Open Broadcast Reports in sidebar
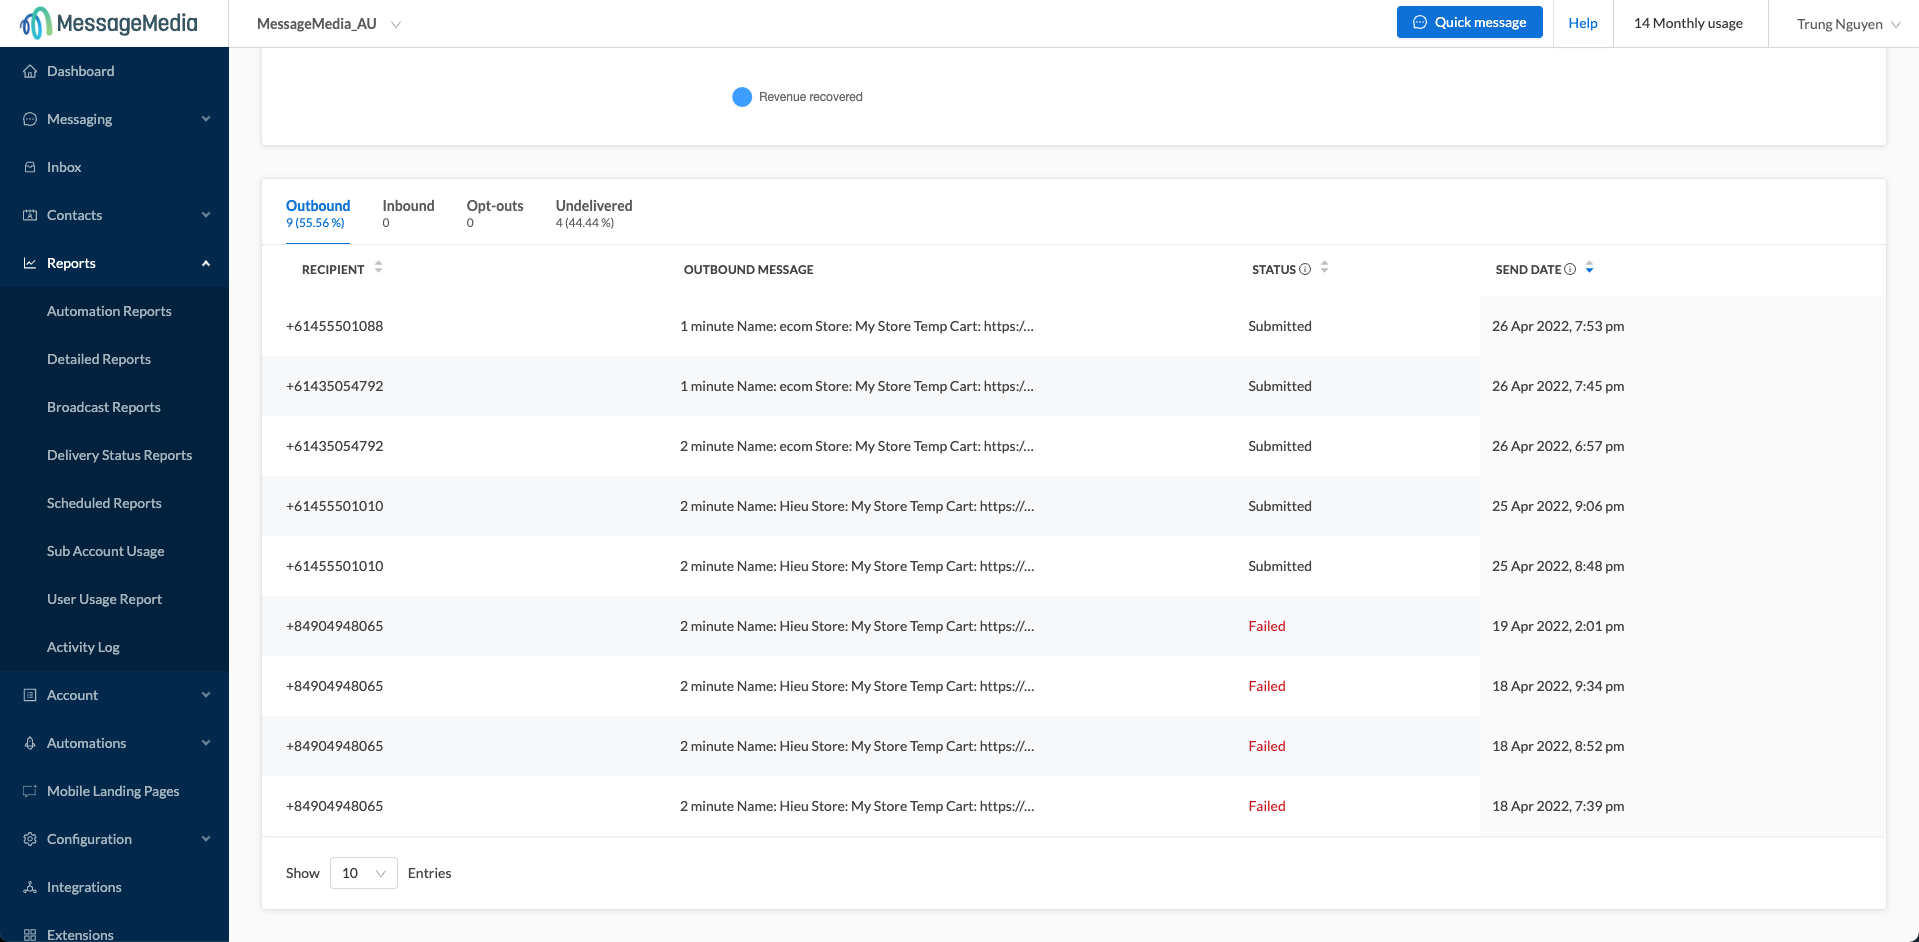This screenshot has width=1919, height=942. coord(104,407)
